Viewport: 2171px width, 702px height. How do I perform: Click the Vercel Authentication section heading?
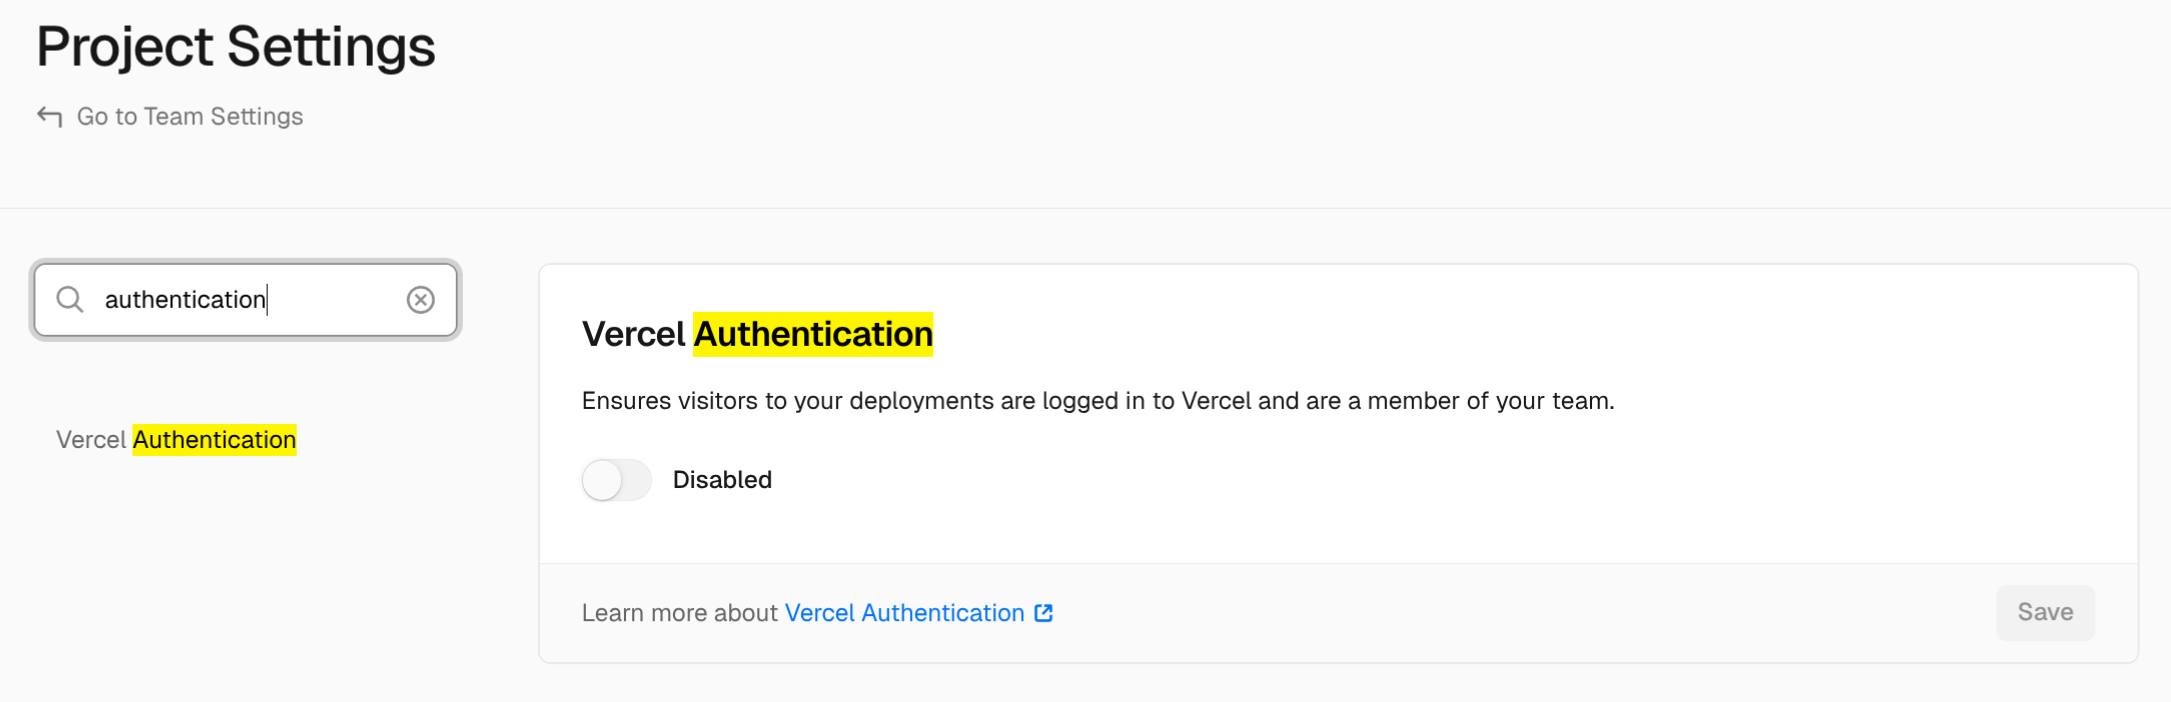[x=757, y=334]
